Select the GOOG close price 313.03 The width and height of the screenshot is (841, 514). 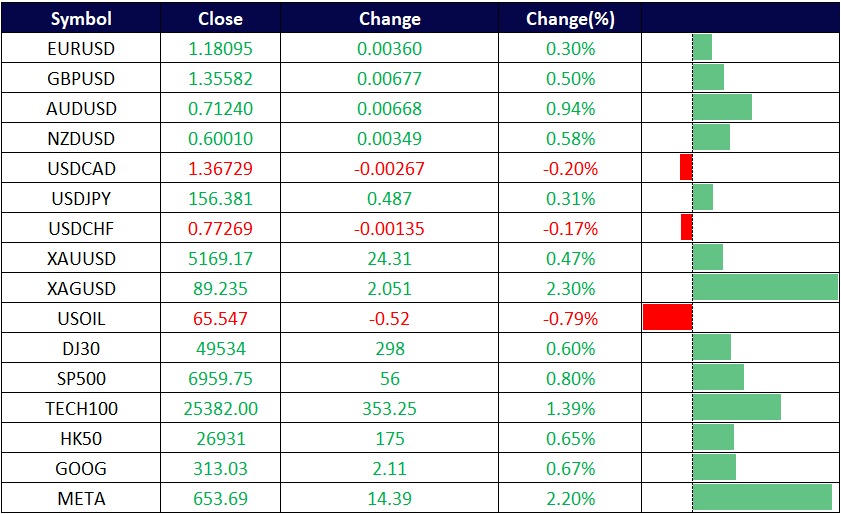pos(220,468)
